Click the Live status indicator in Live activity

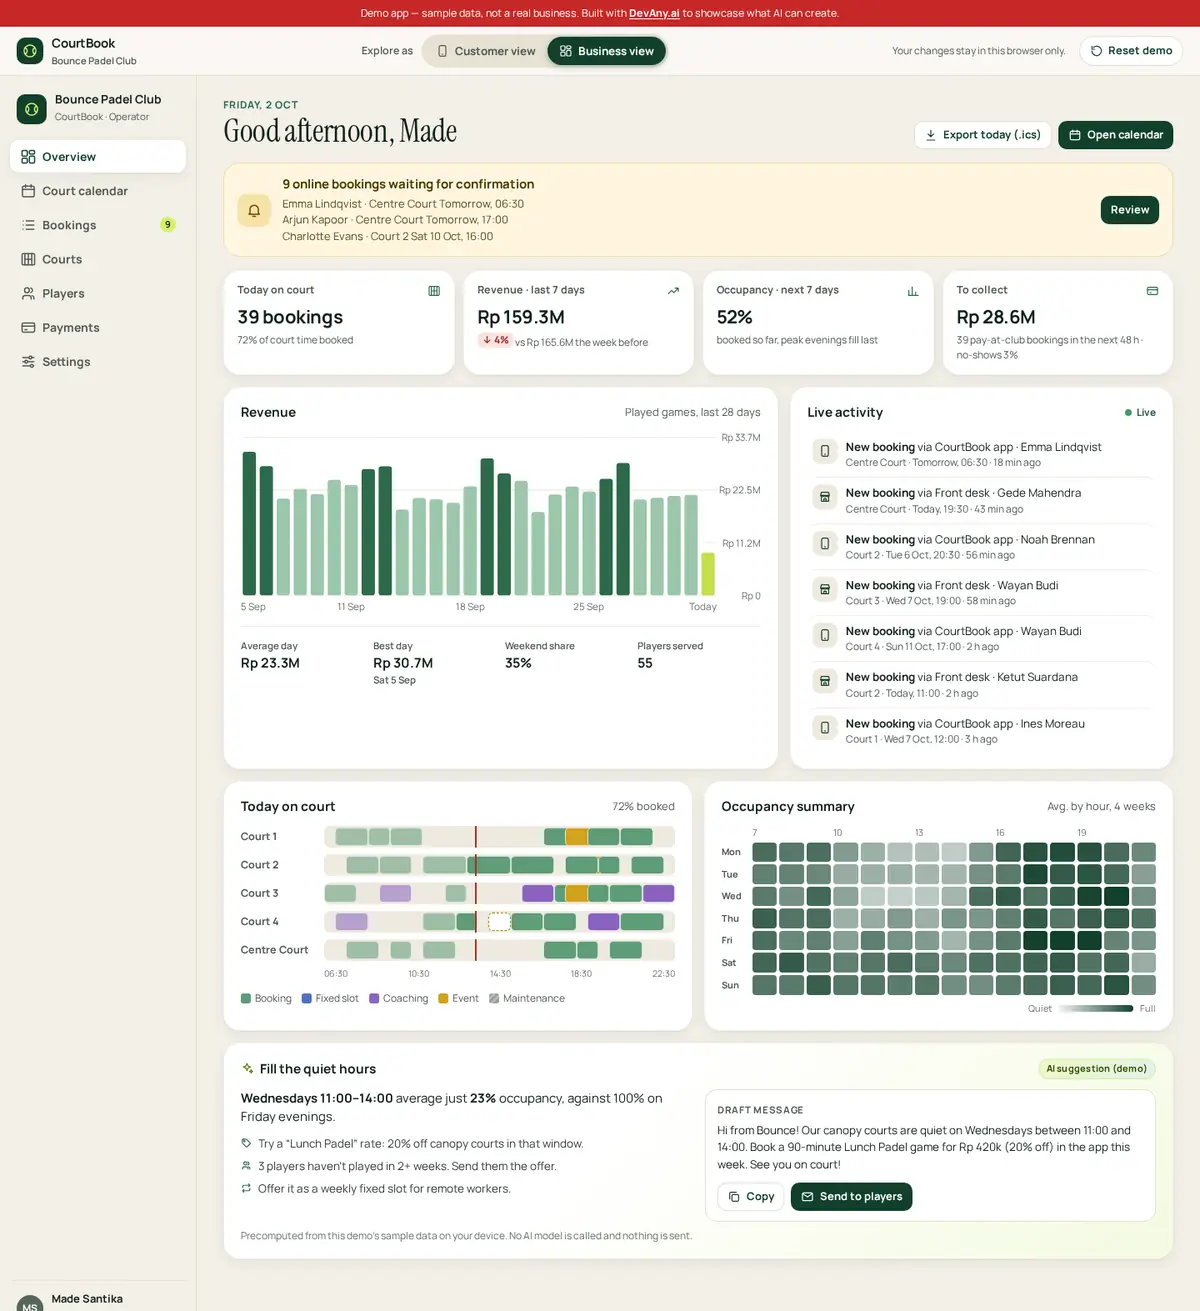1140,413
